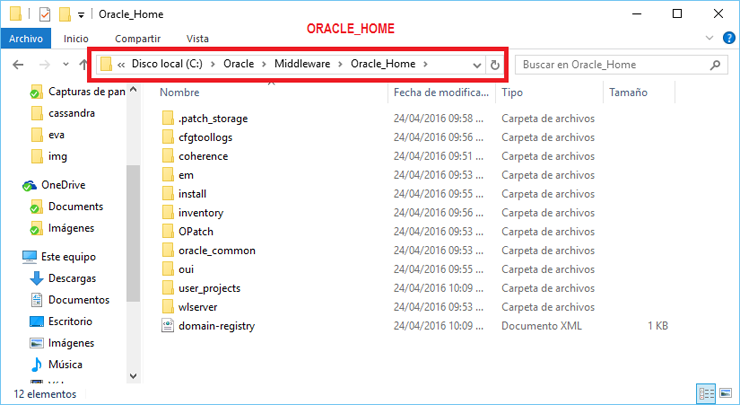Viewport: 740px width, 405px height.
Task: Open Escritorio in navigation pane
Action: point(70,321)
